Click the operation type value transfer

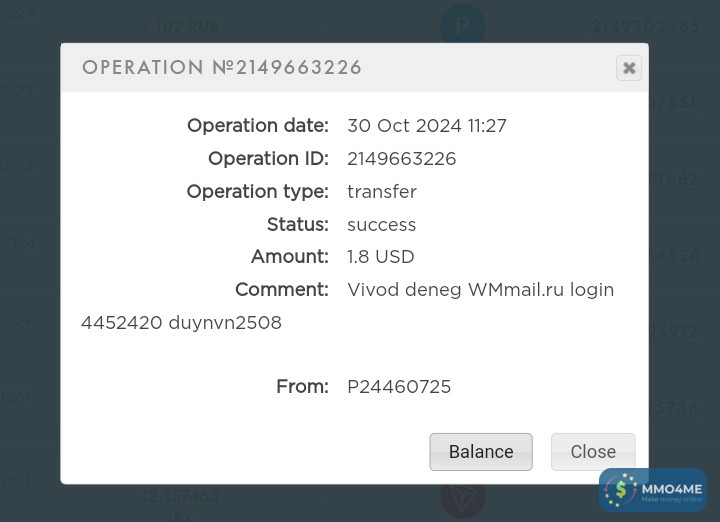tap(381, 192)
